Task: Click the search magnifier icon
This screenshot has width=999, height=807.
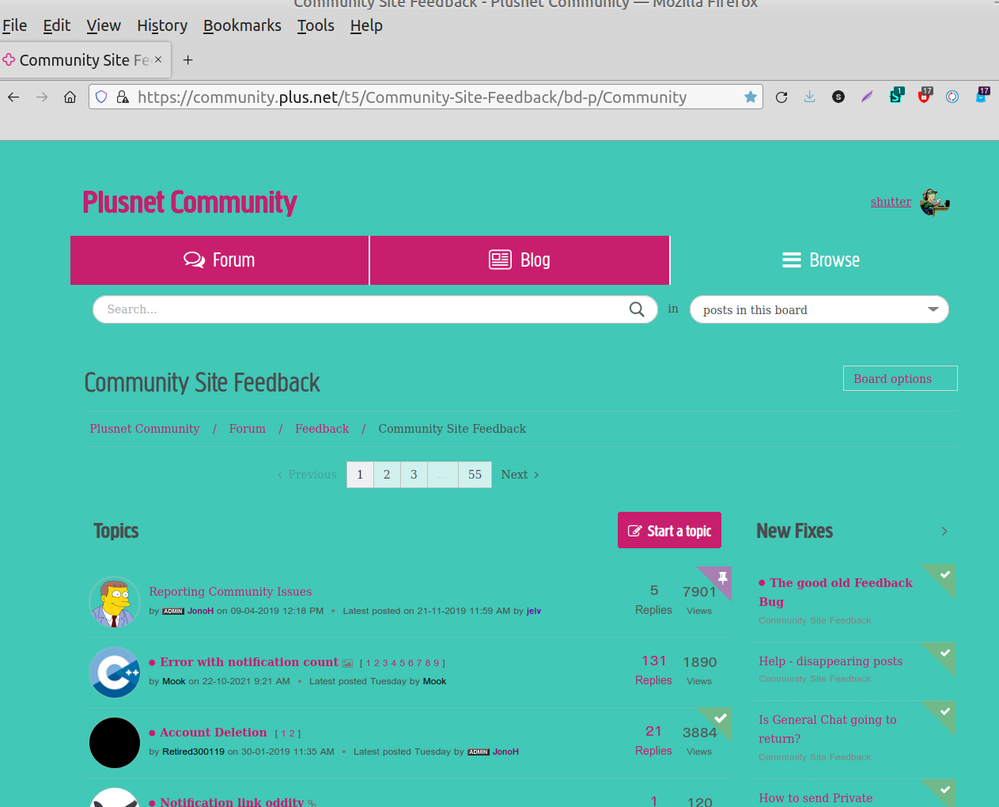Action: 637,309
